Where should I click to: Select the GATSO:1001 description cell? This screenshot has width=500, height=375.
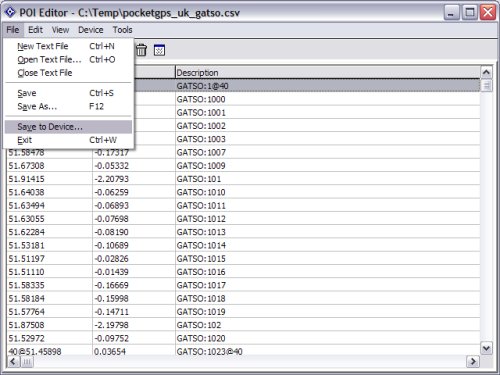click(328, 112)
